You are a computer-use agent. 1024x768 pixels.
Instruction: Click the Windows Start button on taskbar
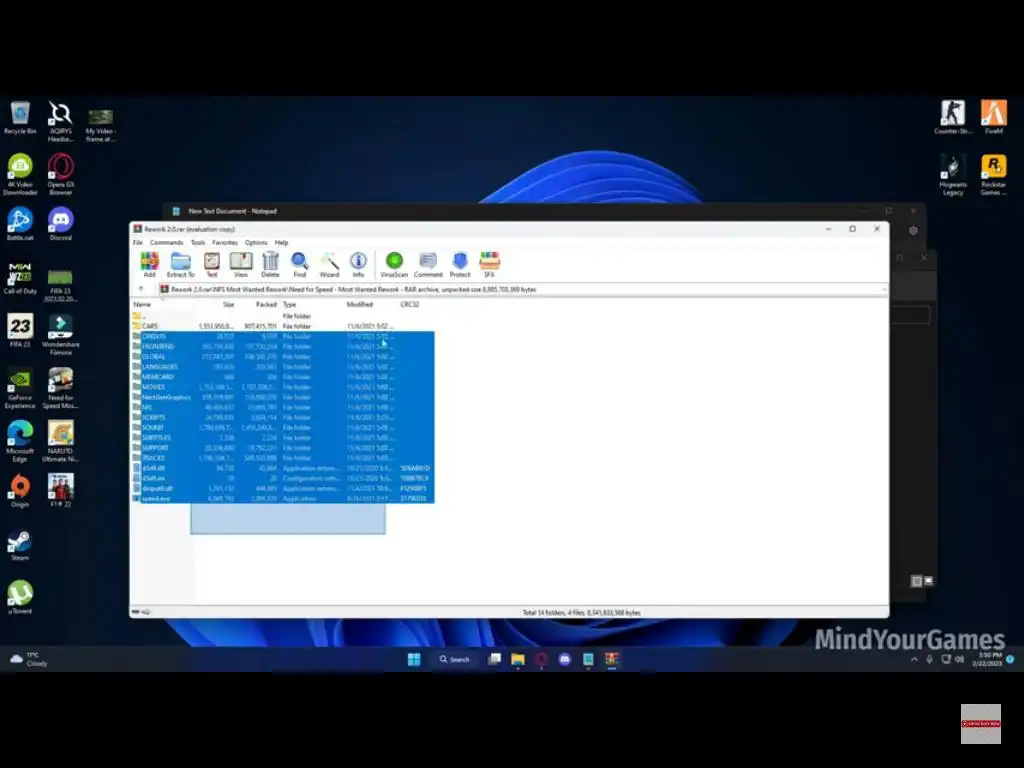point(414,659)
